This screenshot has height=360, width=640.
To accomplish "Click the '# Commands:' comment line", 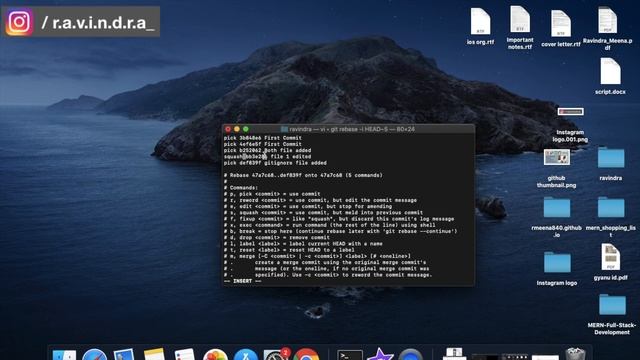I will [241, 188].
